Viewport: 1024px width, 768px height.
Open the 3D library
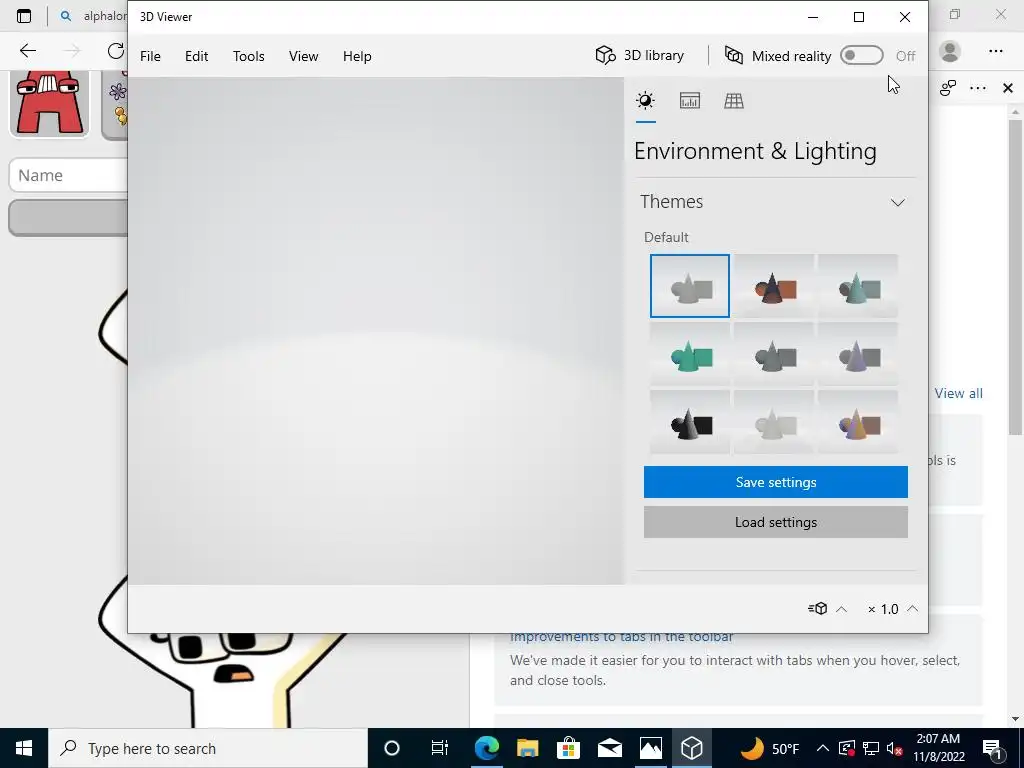coord(640,56)
